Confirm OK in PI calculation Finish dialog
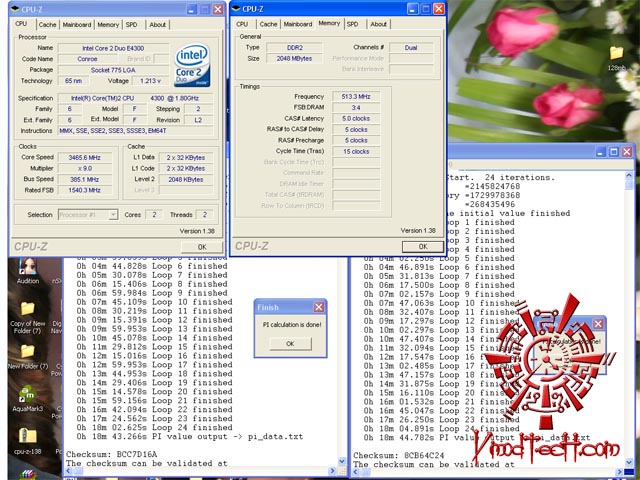 coord(290,344)
